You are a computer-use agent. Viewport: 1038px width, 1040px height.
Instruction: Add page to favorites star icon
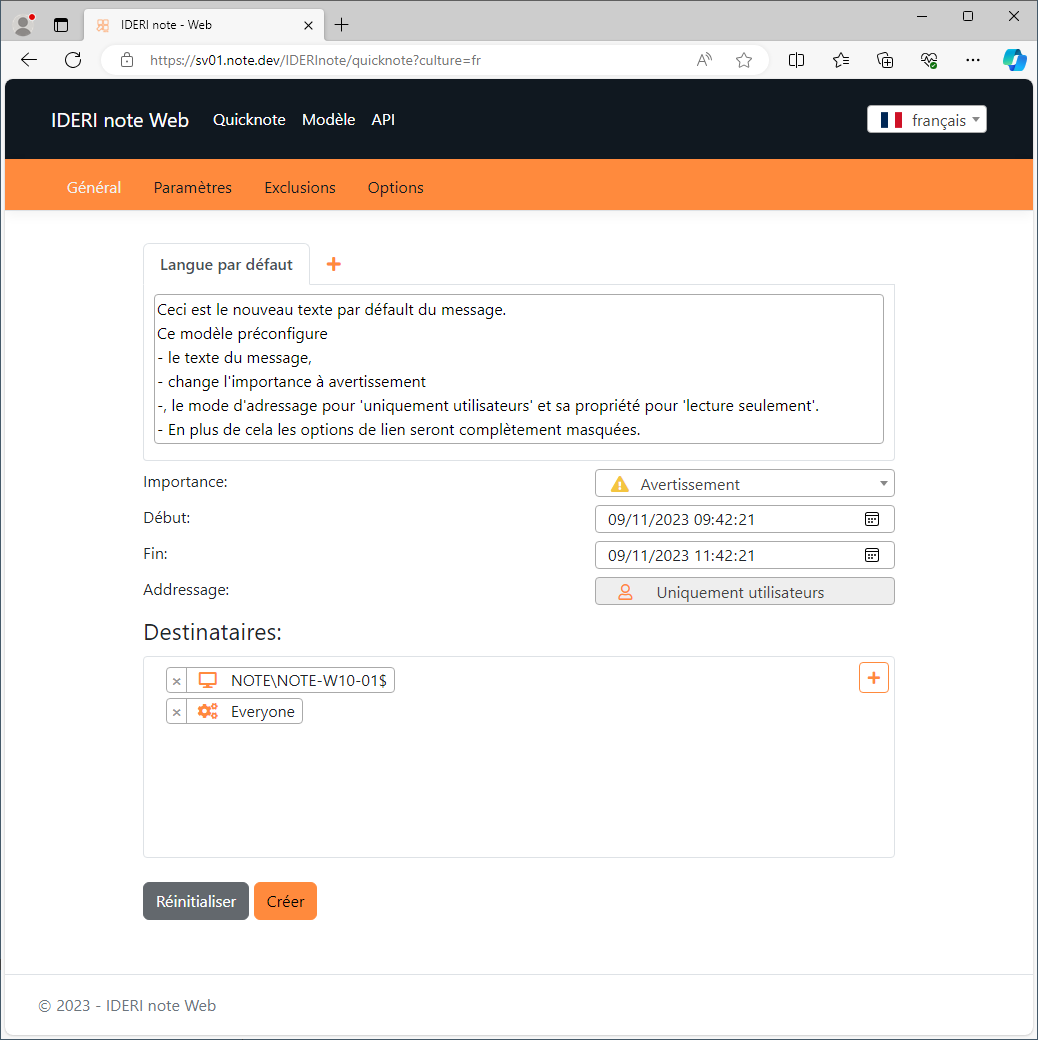(744, 60)
